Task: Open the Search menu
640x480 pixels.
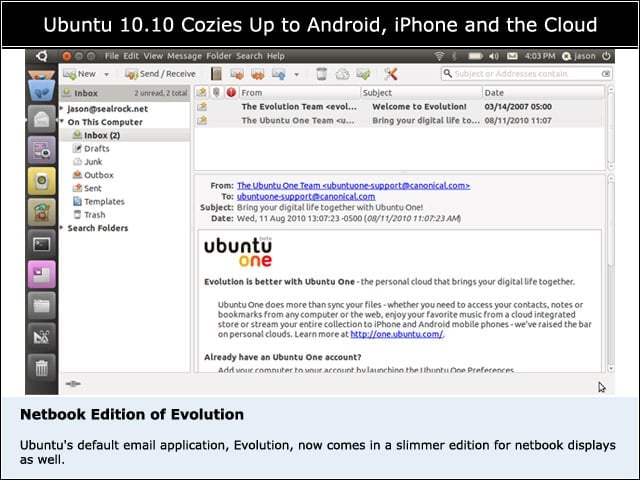Action: (249, 56)
